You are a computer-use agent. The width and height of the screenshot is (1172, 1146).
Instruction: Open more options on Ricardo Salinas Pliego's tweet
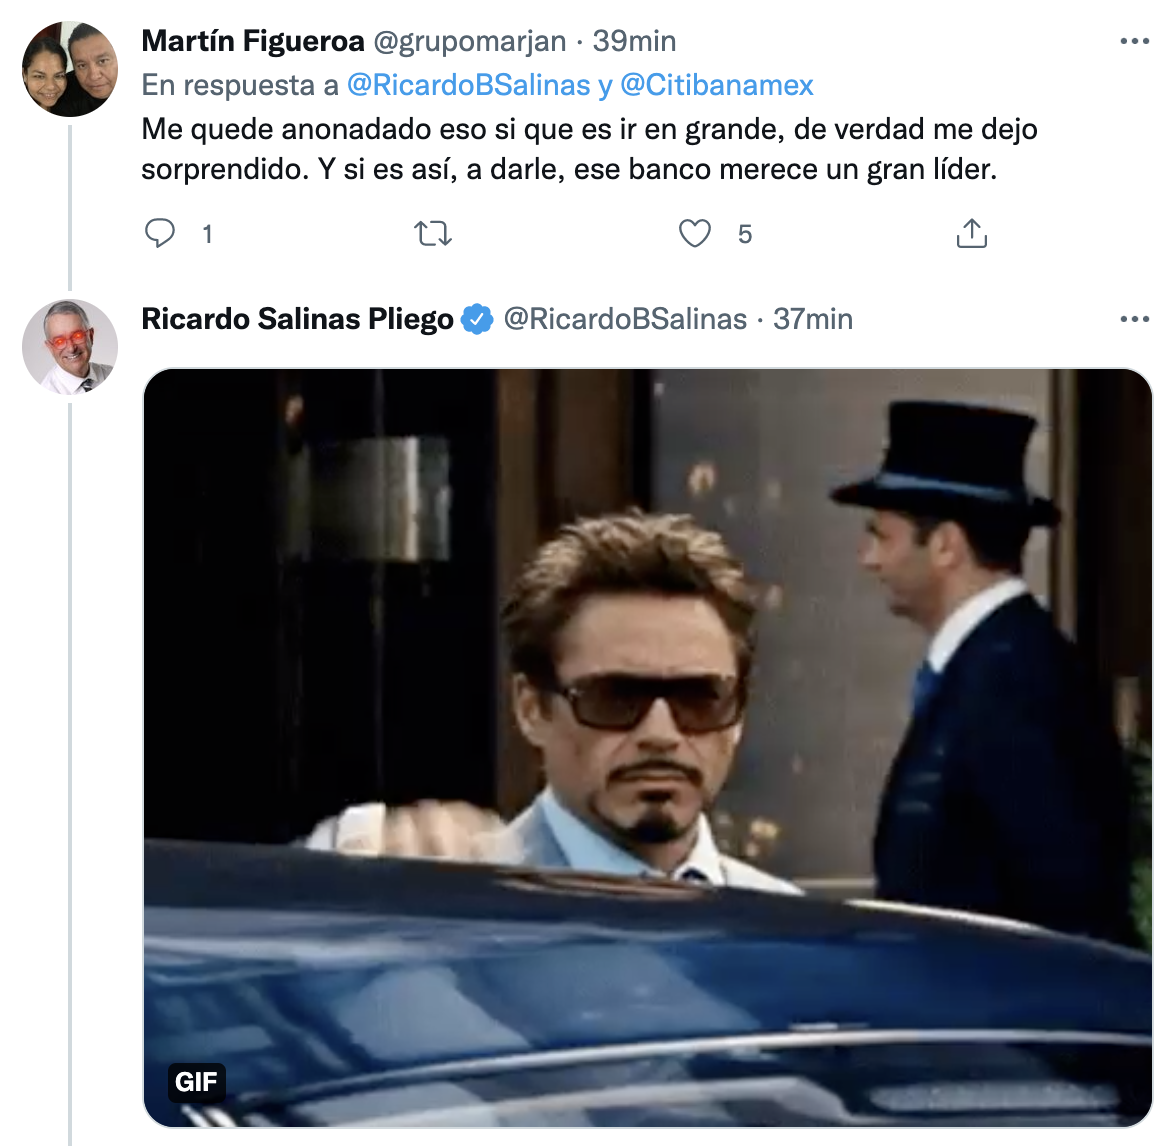point(1134,320)
